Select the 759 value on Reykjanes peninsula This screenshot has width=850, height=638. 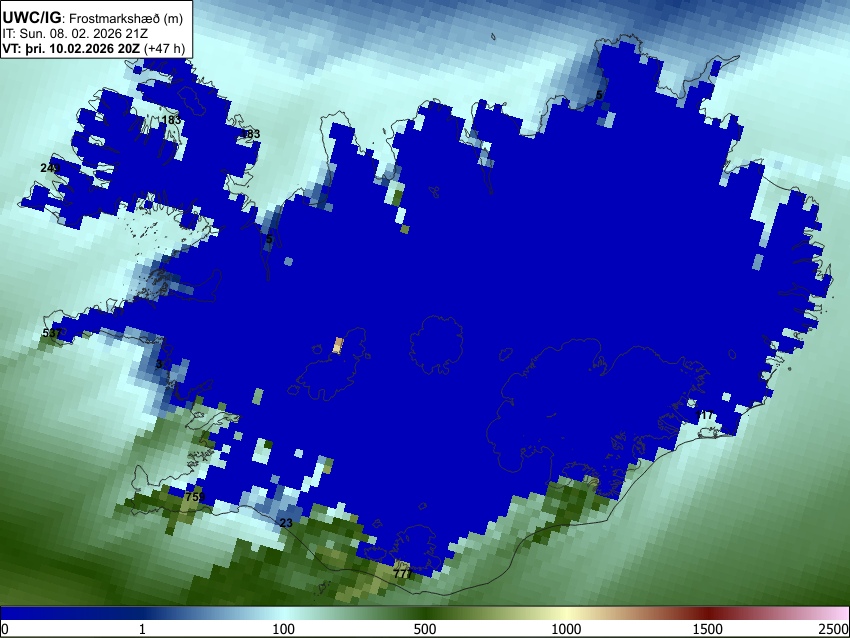point(195,497)
